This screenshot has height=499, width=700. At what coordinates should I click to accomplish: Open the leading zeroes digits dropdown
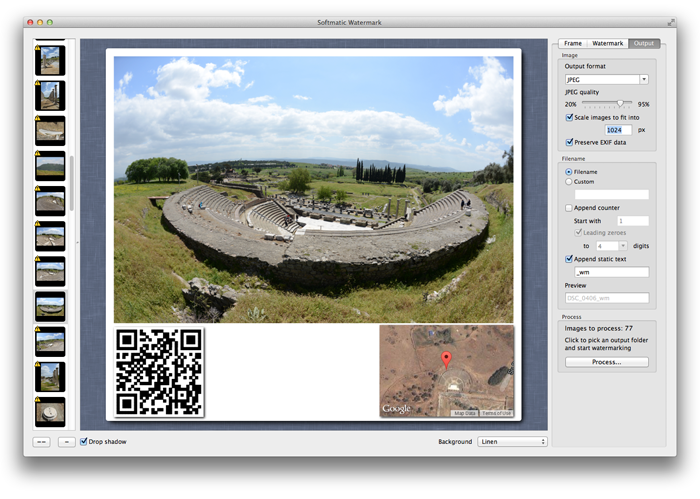[612, 246]
